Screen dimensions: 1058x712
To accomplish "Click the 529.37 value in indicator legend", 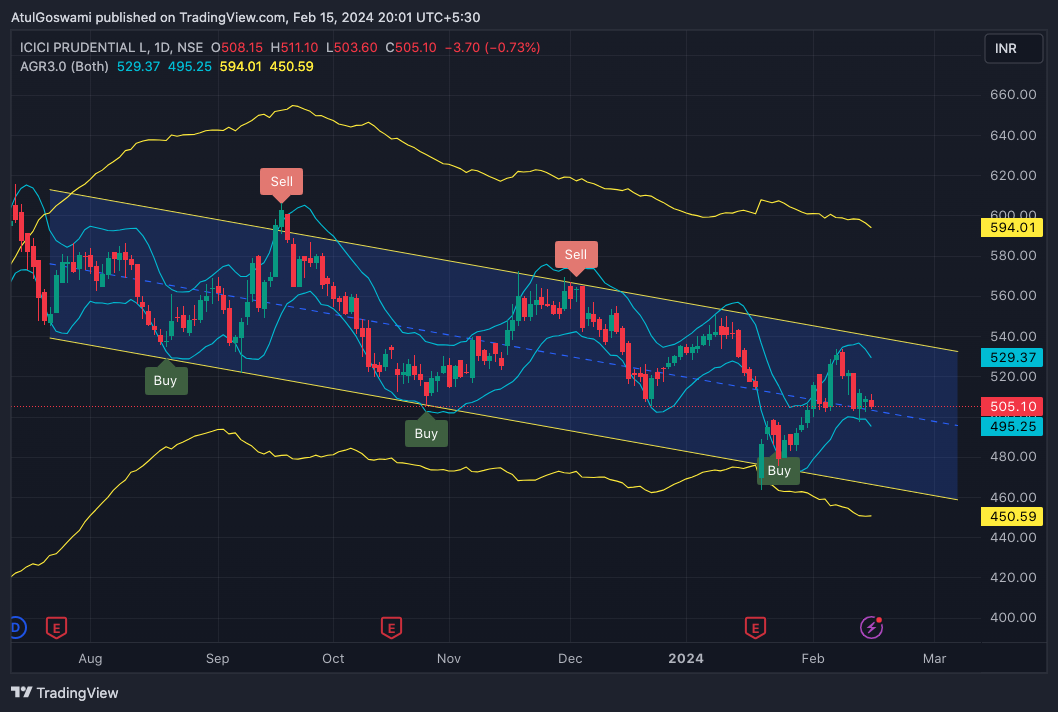I will tap(138, 66).
